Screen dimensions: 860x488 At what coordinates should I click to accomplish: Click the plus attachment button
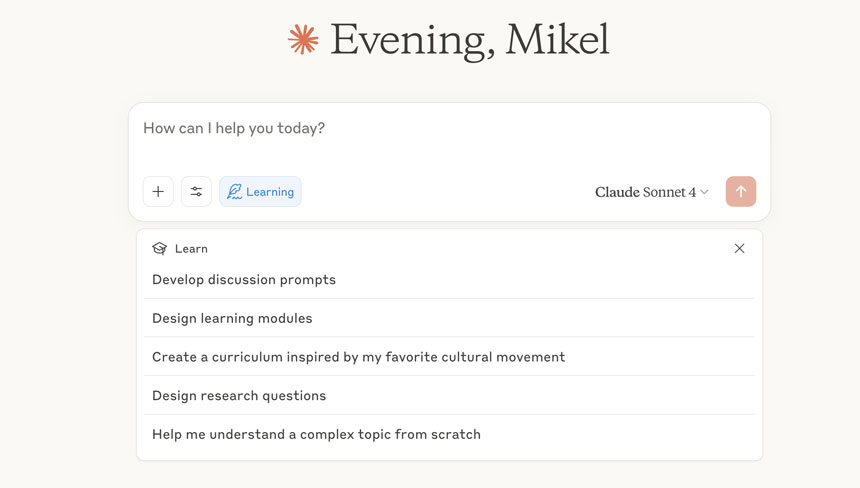[x=158, y=191]
